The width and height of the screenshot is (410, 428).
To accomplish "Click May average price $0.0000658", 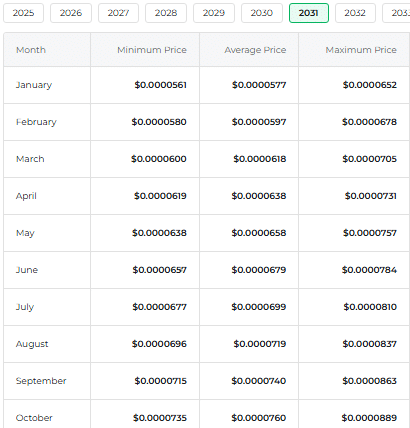I will (259, 233).
